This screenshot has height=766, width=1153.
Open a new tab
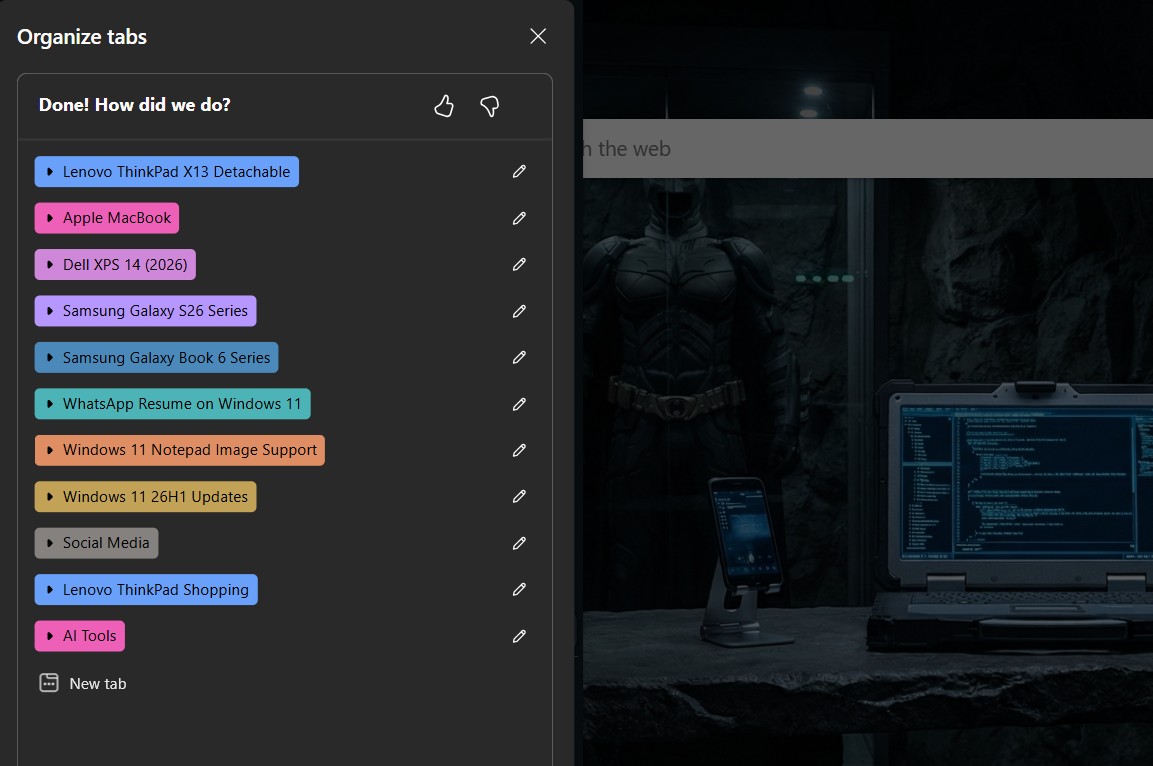tap(82, 683)
